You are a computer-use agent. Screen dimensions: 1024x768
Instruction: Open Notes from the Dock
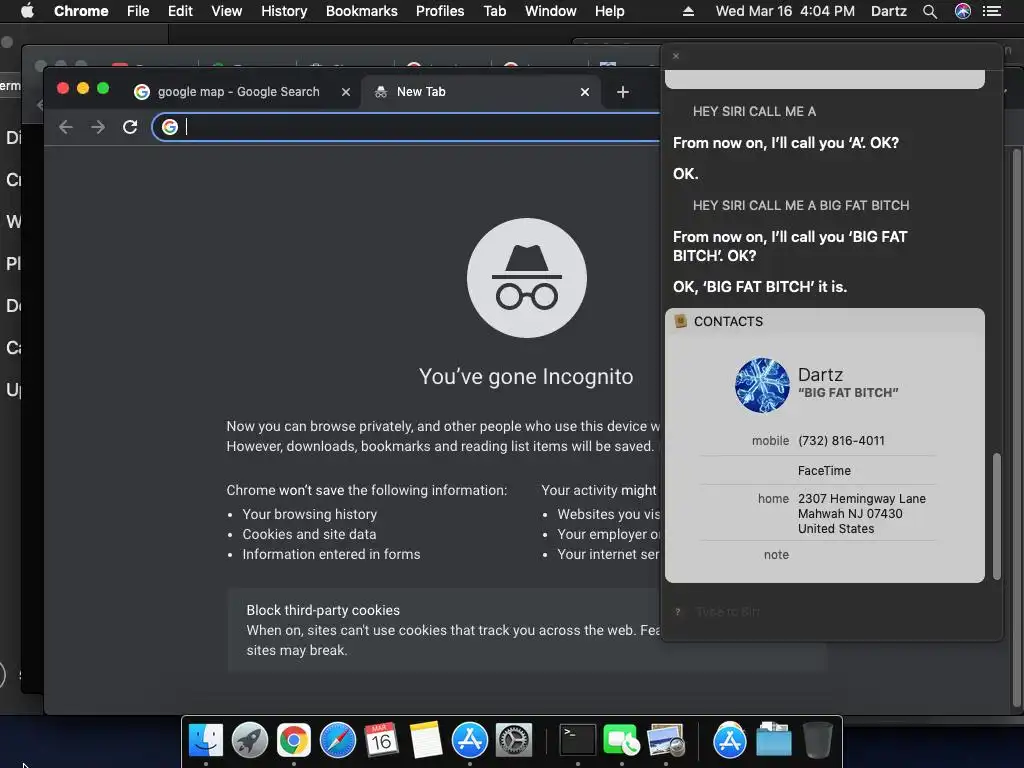click(426, 740)
